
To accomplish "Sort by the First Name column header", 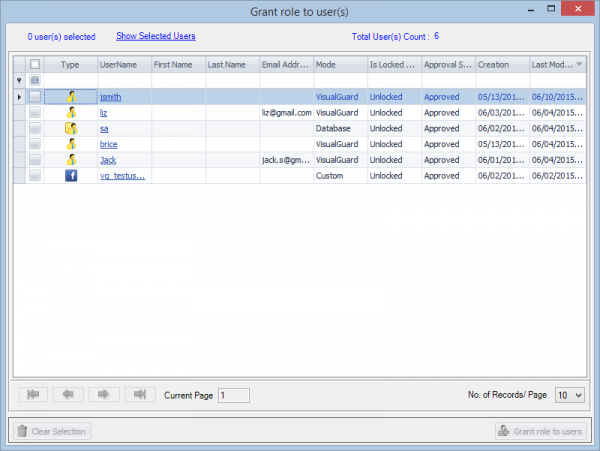I will click(x=179, y=65).
